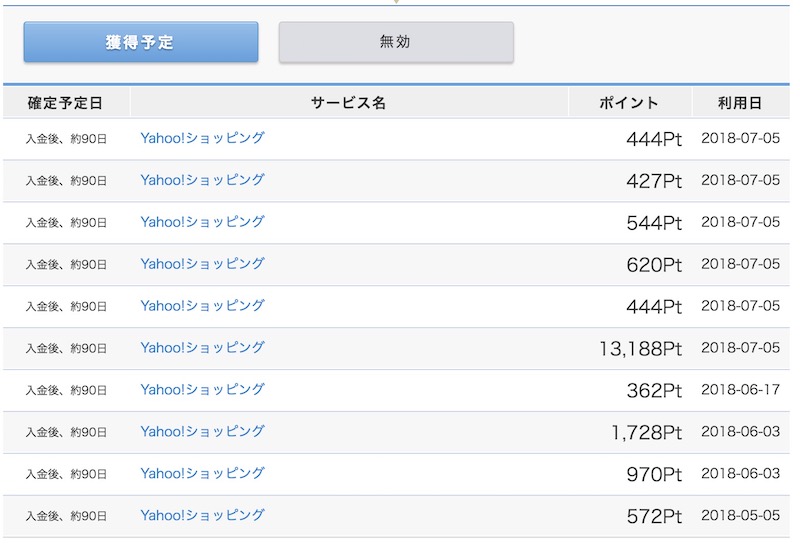Click the ポイント column header
This screenshot has height=551, width=800.
pyautogui.click(x=629, y=103)
